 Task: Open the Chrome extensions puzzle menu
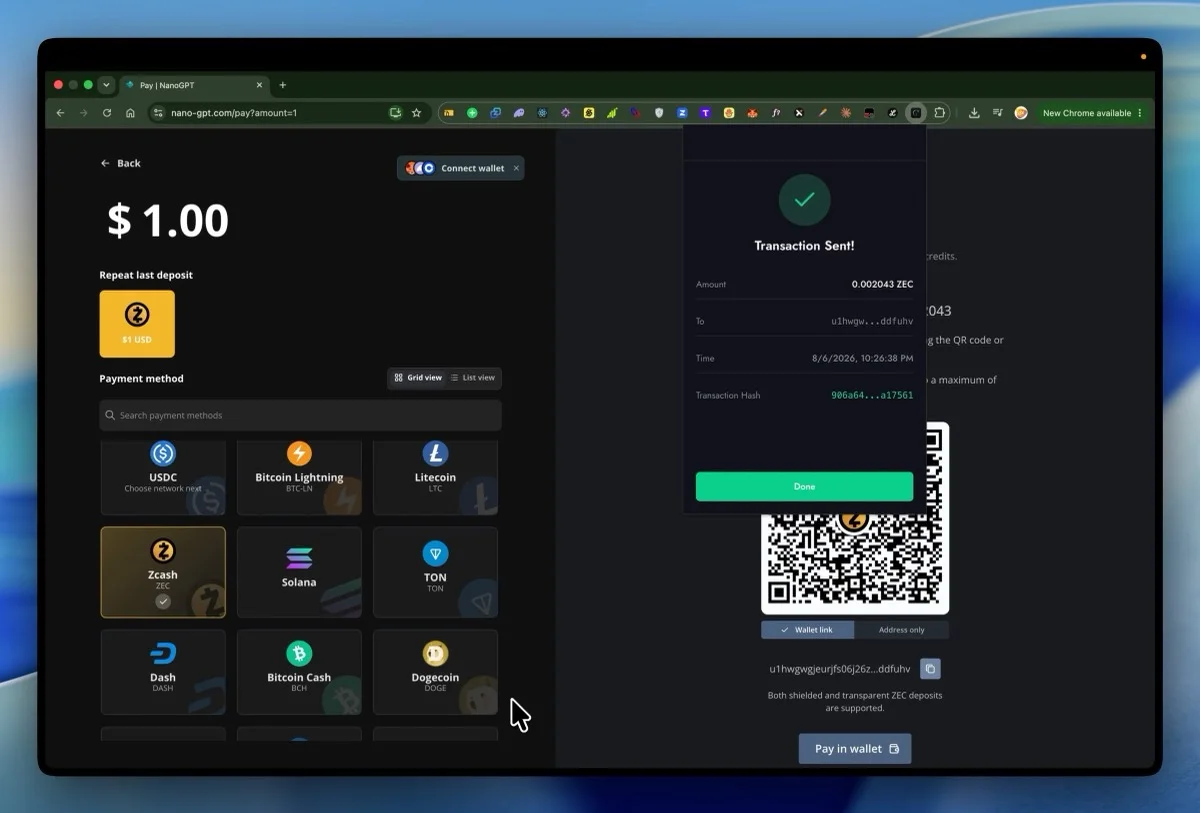940,113
